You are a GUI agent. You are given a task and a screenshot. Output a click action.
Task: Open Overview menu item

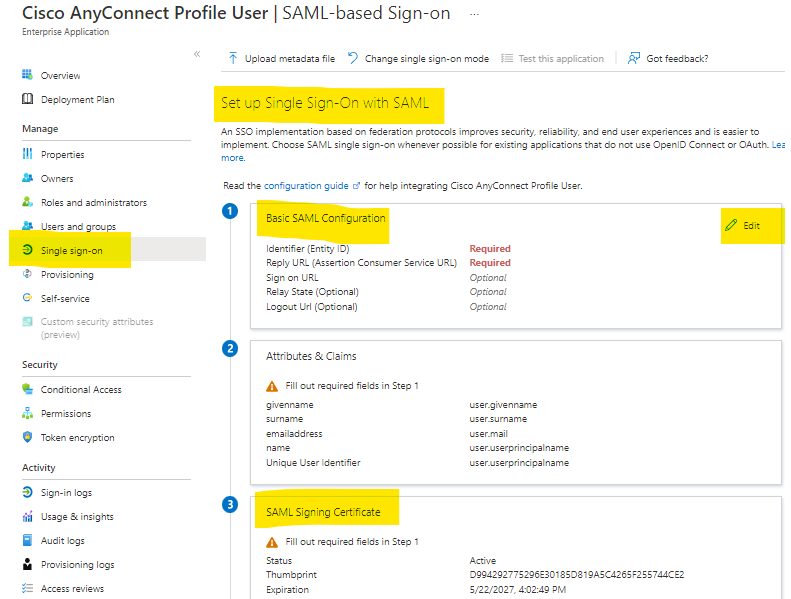click(60, 75)
